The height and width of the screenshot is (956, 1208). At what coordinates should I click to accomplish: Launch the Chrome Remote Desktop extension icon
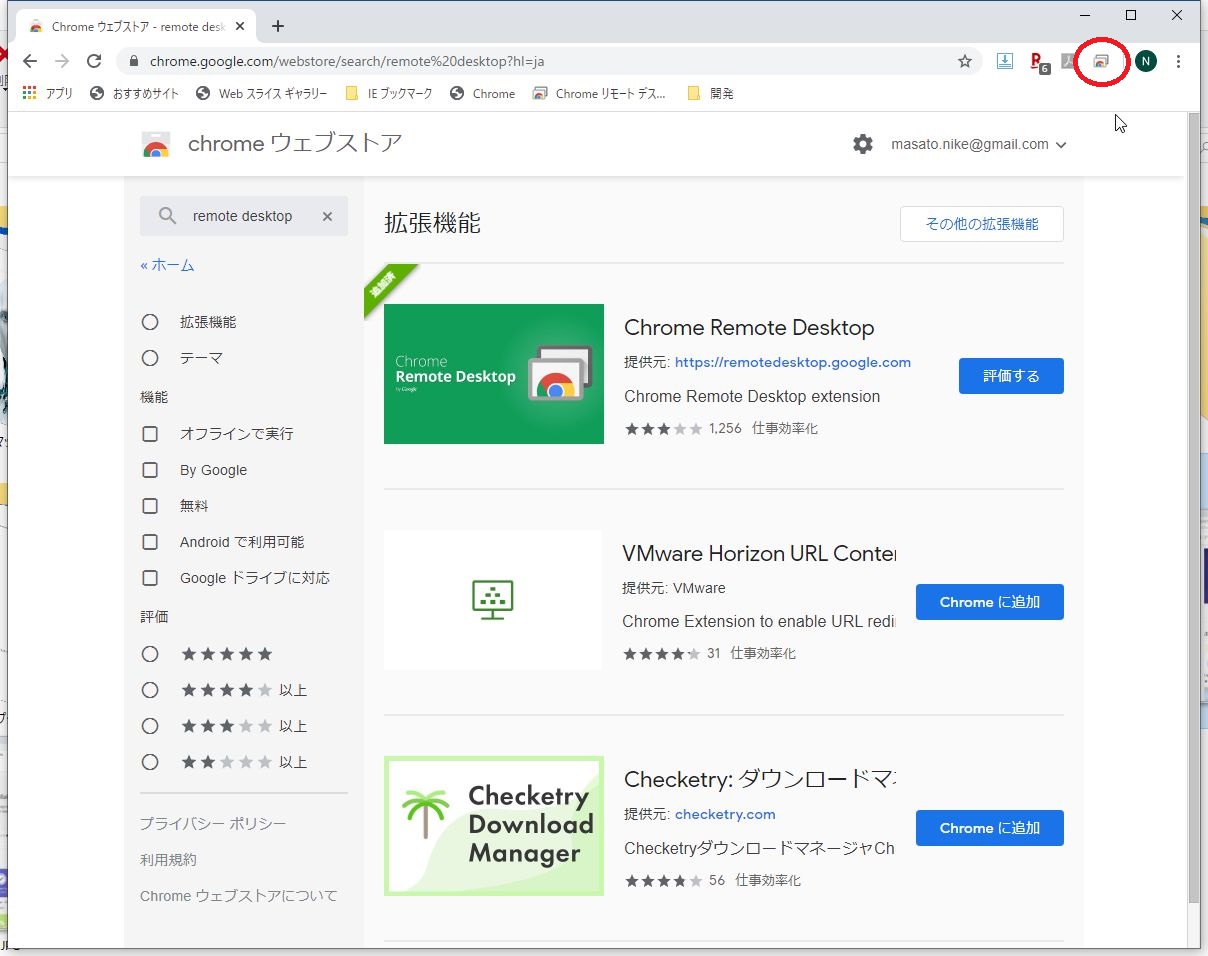click(x=1101, y=62)
